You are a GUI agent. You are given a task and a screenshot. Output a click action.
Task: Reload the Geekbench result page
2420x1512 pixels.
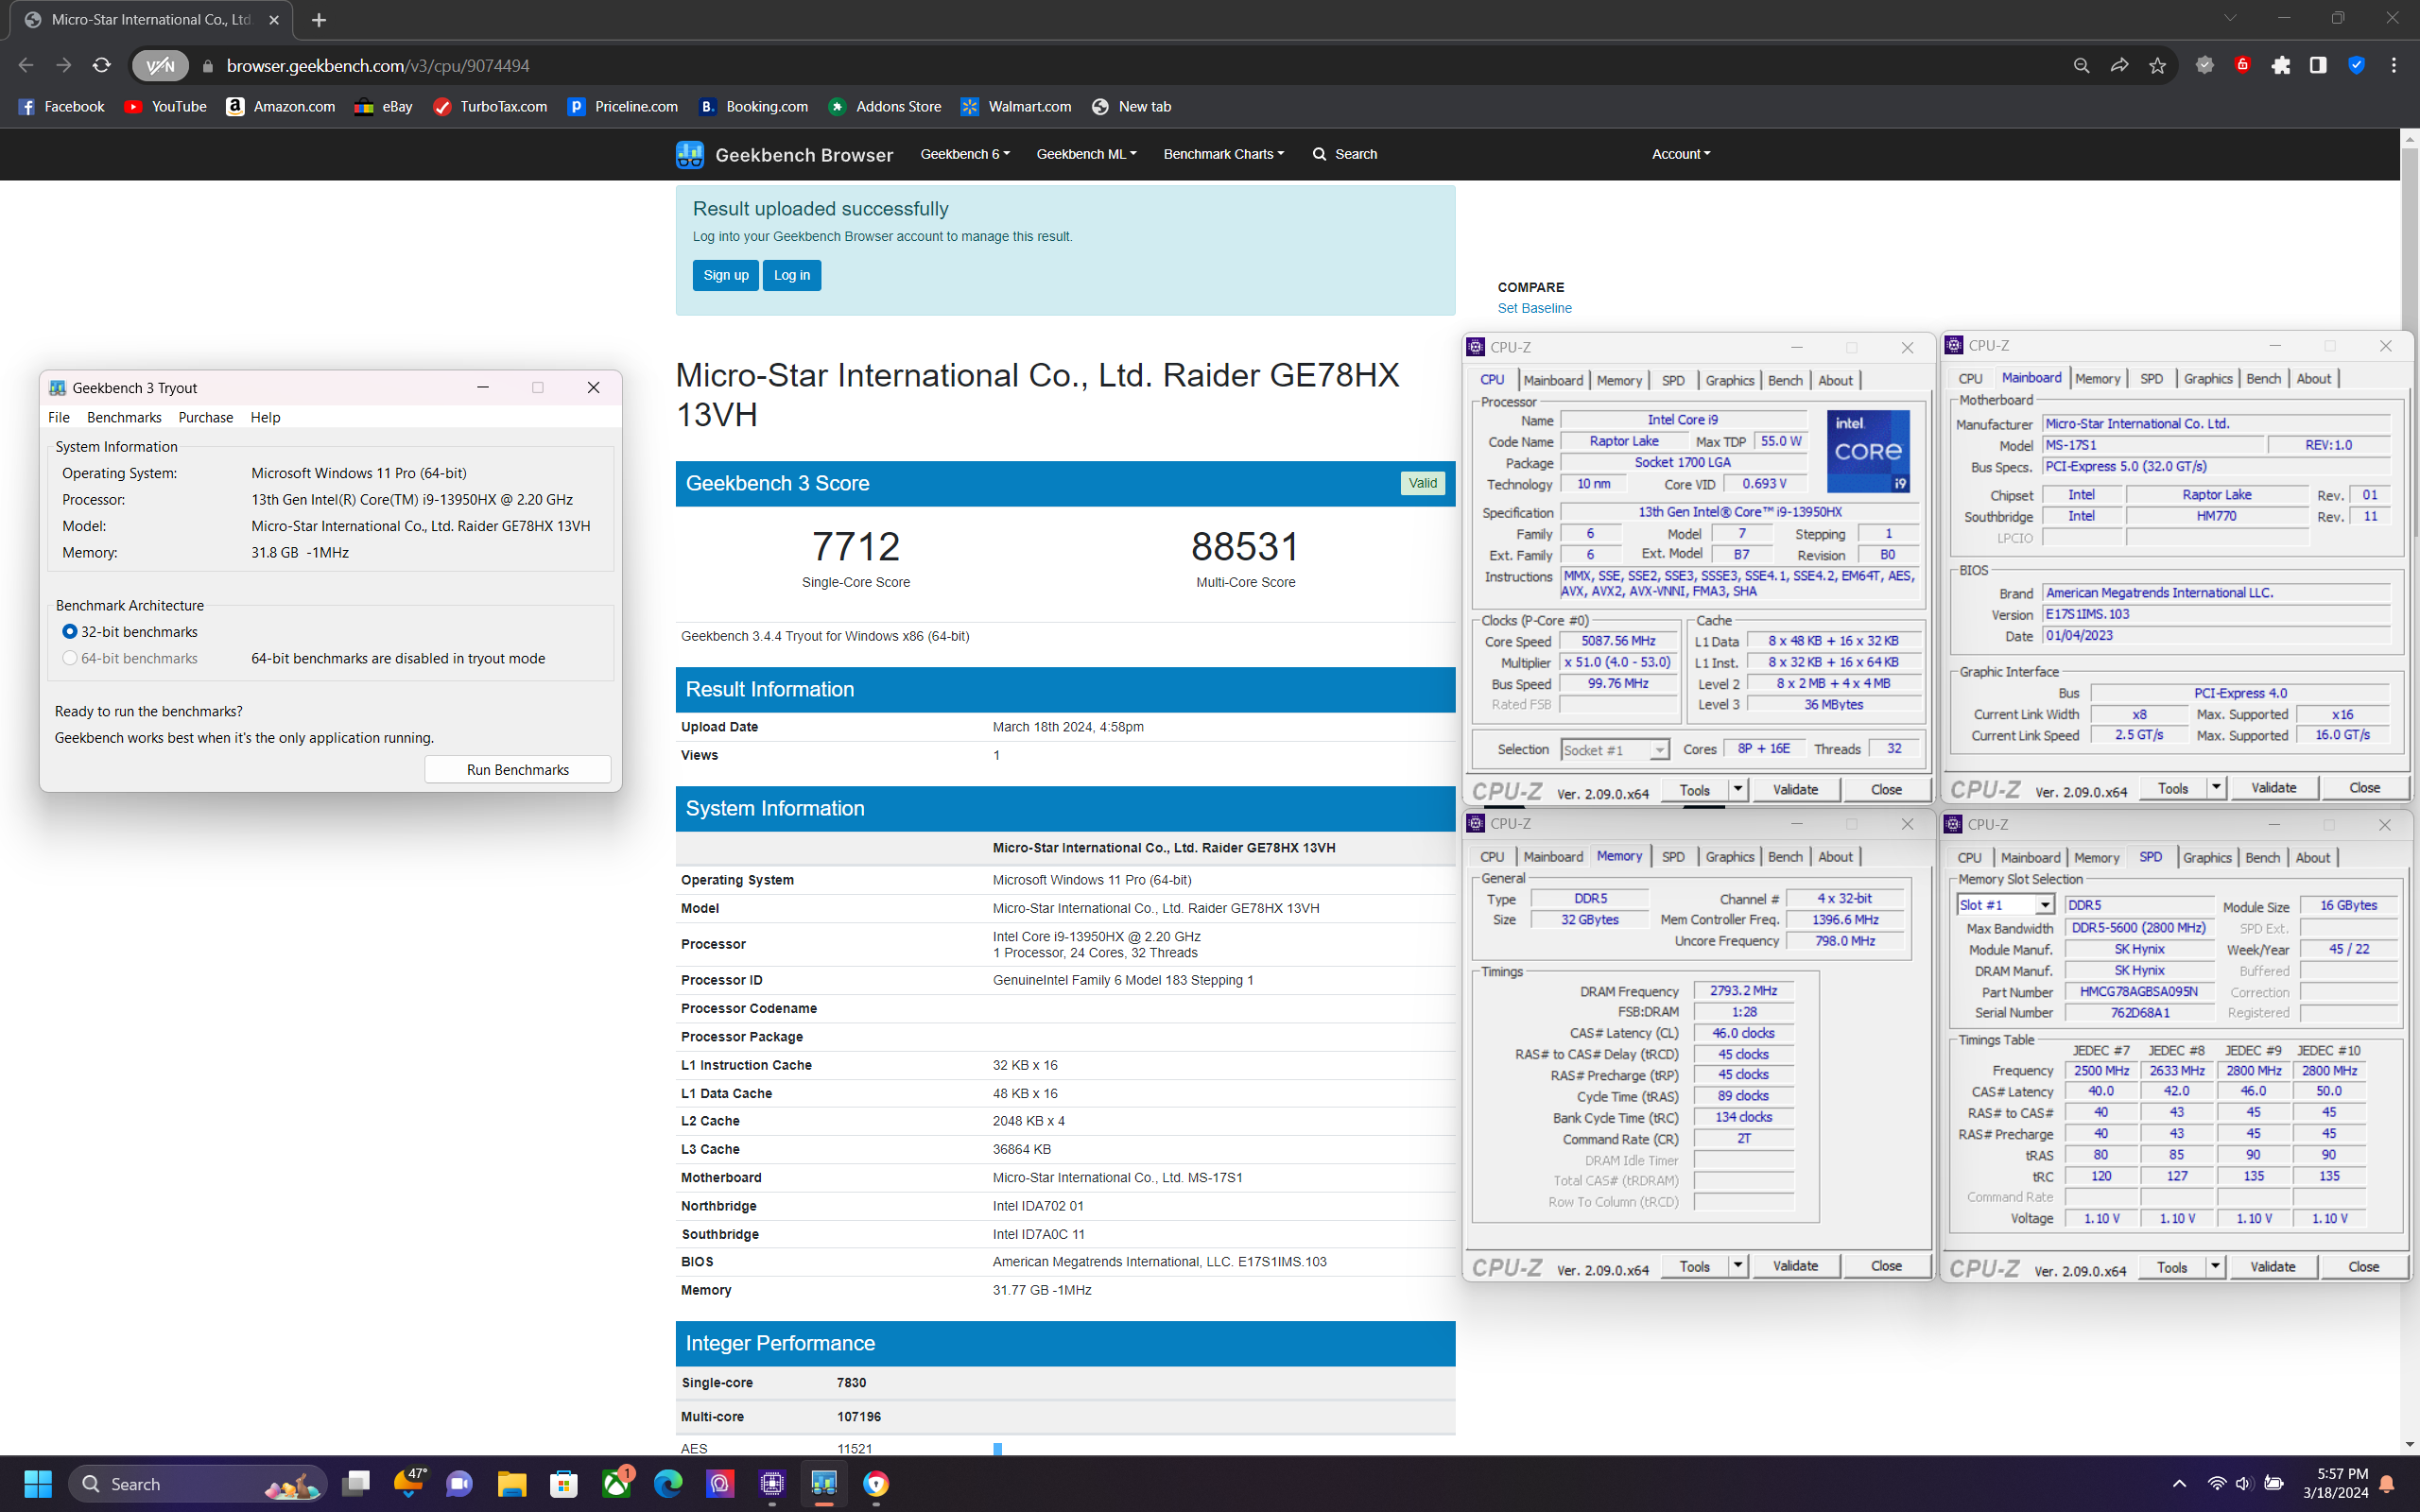point(101,66)
